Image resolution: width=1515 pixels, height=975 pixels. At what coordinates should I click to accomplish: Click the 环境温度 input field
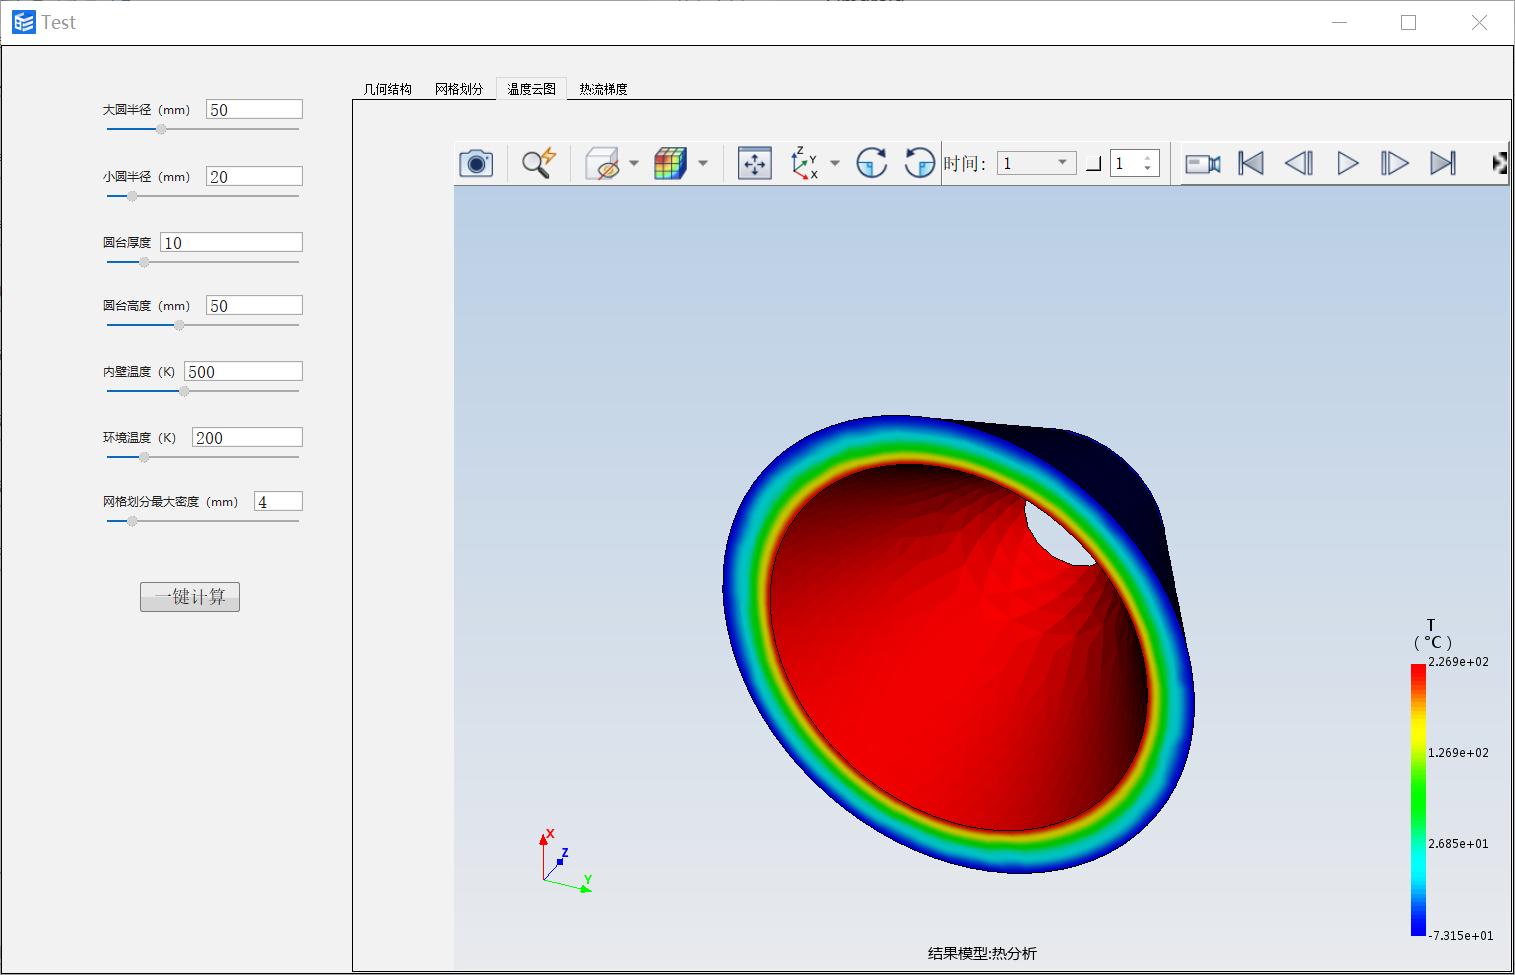coord(247,438)
